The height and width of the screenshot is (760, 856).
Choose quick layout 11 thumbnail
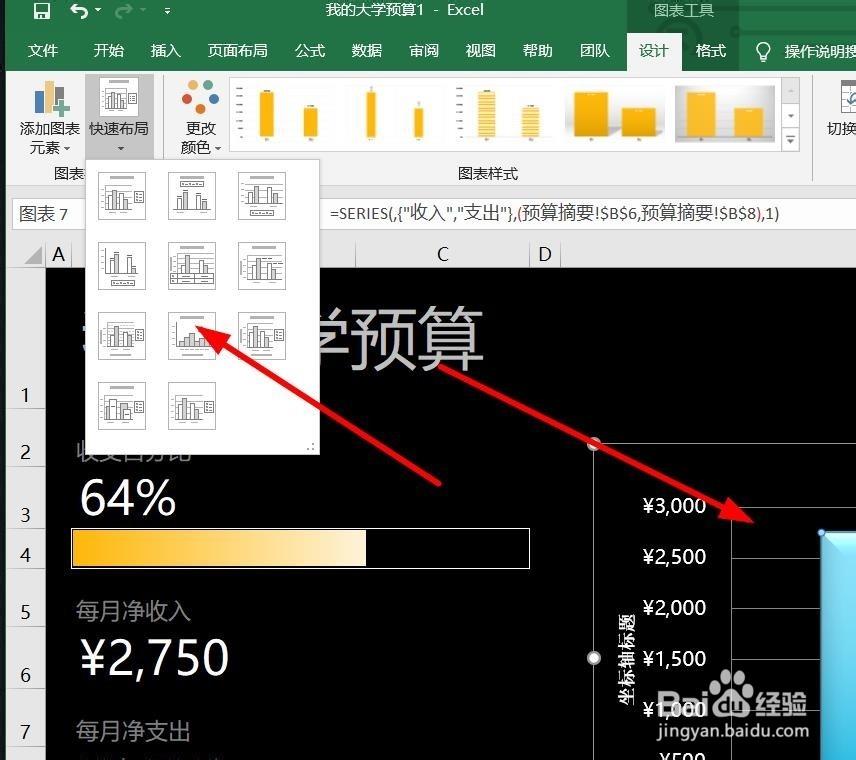point(192,406)
